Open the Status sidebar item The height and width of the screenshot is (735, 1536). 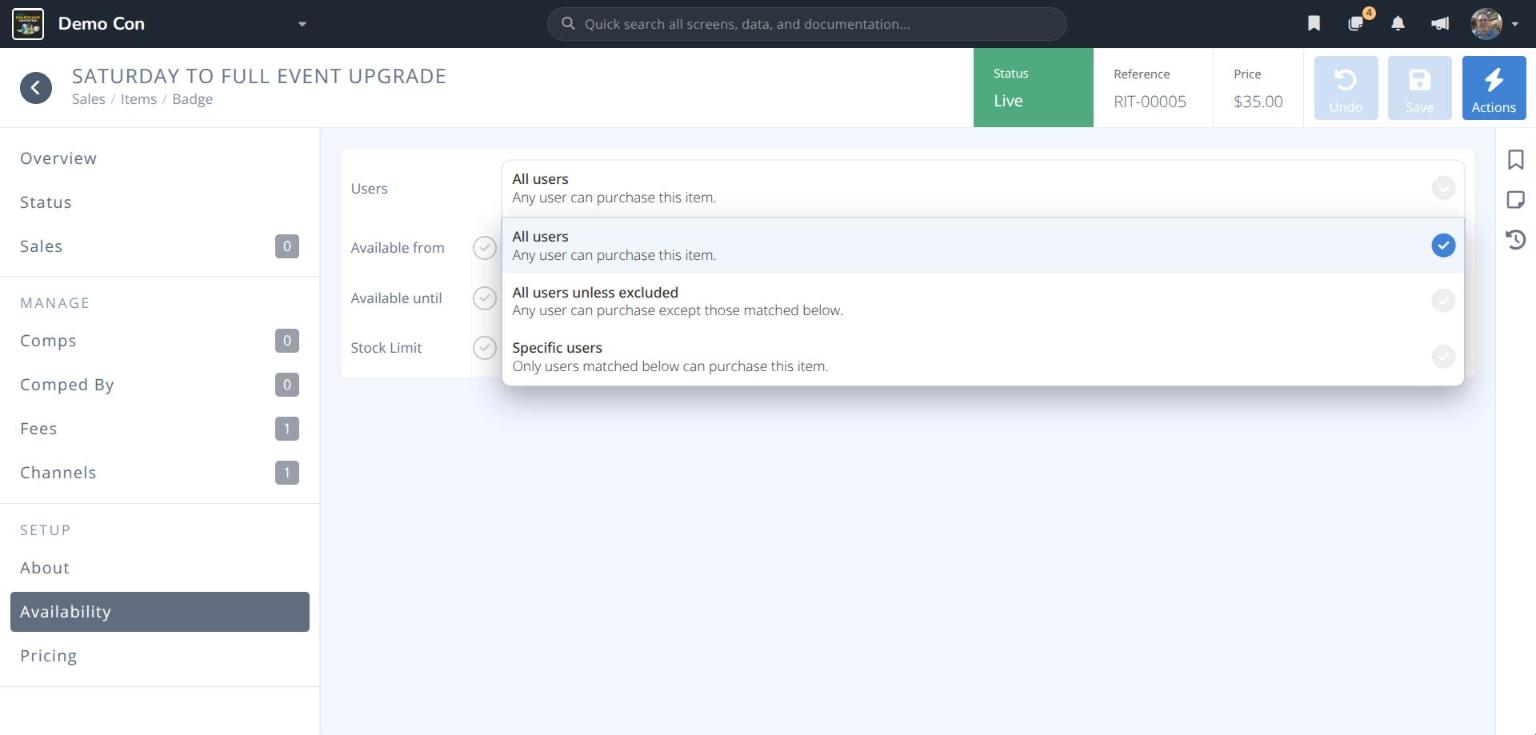click(x=160, y=202)
